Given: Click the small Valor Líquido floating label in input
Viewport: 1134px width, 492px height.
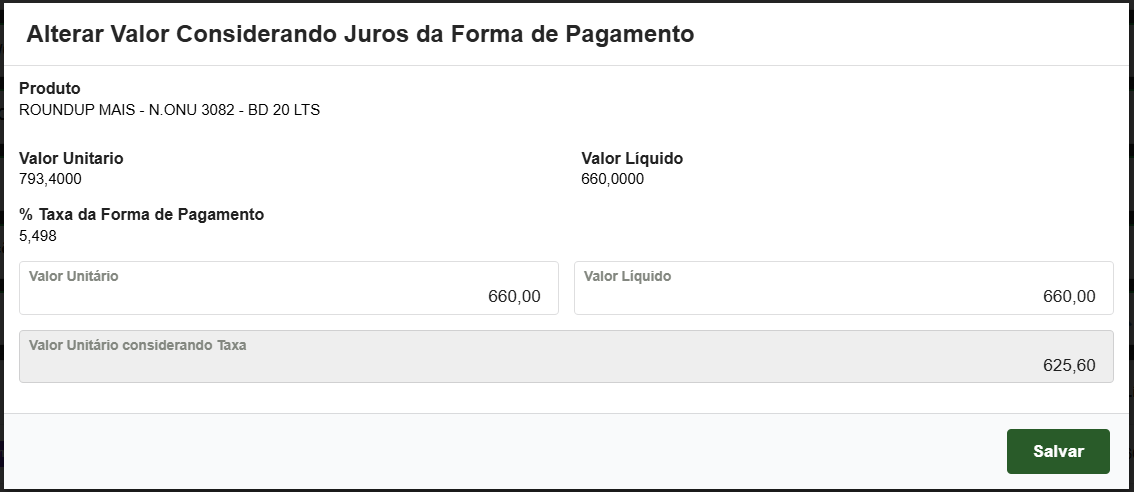Looking at the screenshot, I should (x=627, y=276).
